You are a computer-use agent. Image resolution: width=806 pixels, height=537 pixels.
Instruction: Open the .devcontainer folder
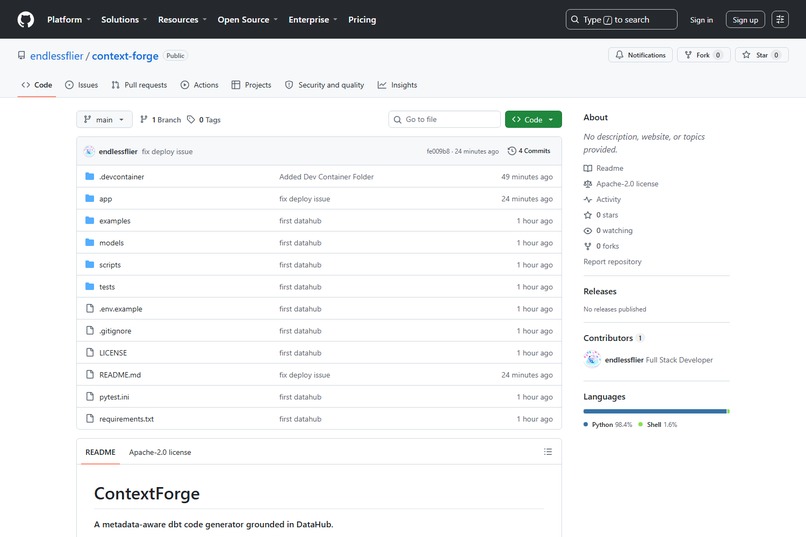[122, 177]
